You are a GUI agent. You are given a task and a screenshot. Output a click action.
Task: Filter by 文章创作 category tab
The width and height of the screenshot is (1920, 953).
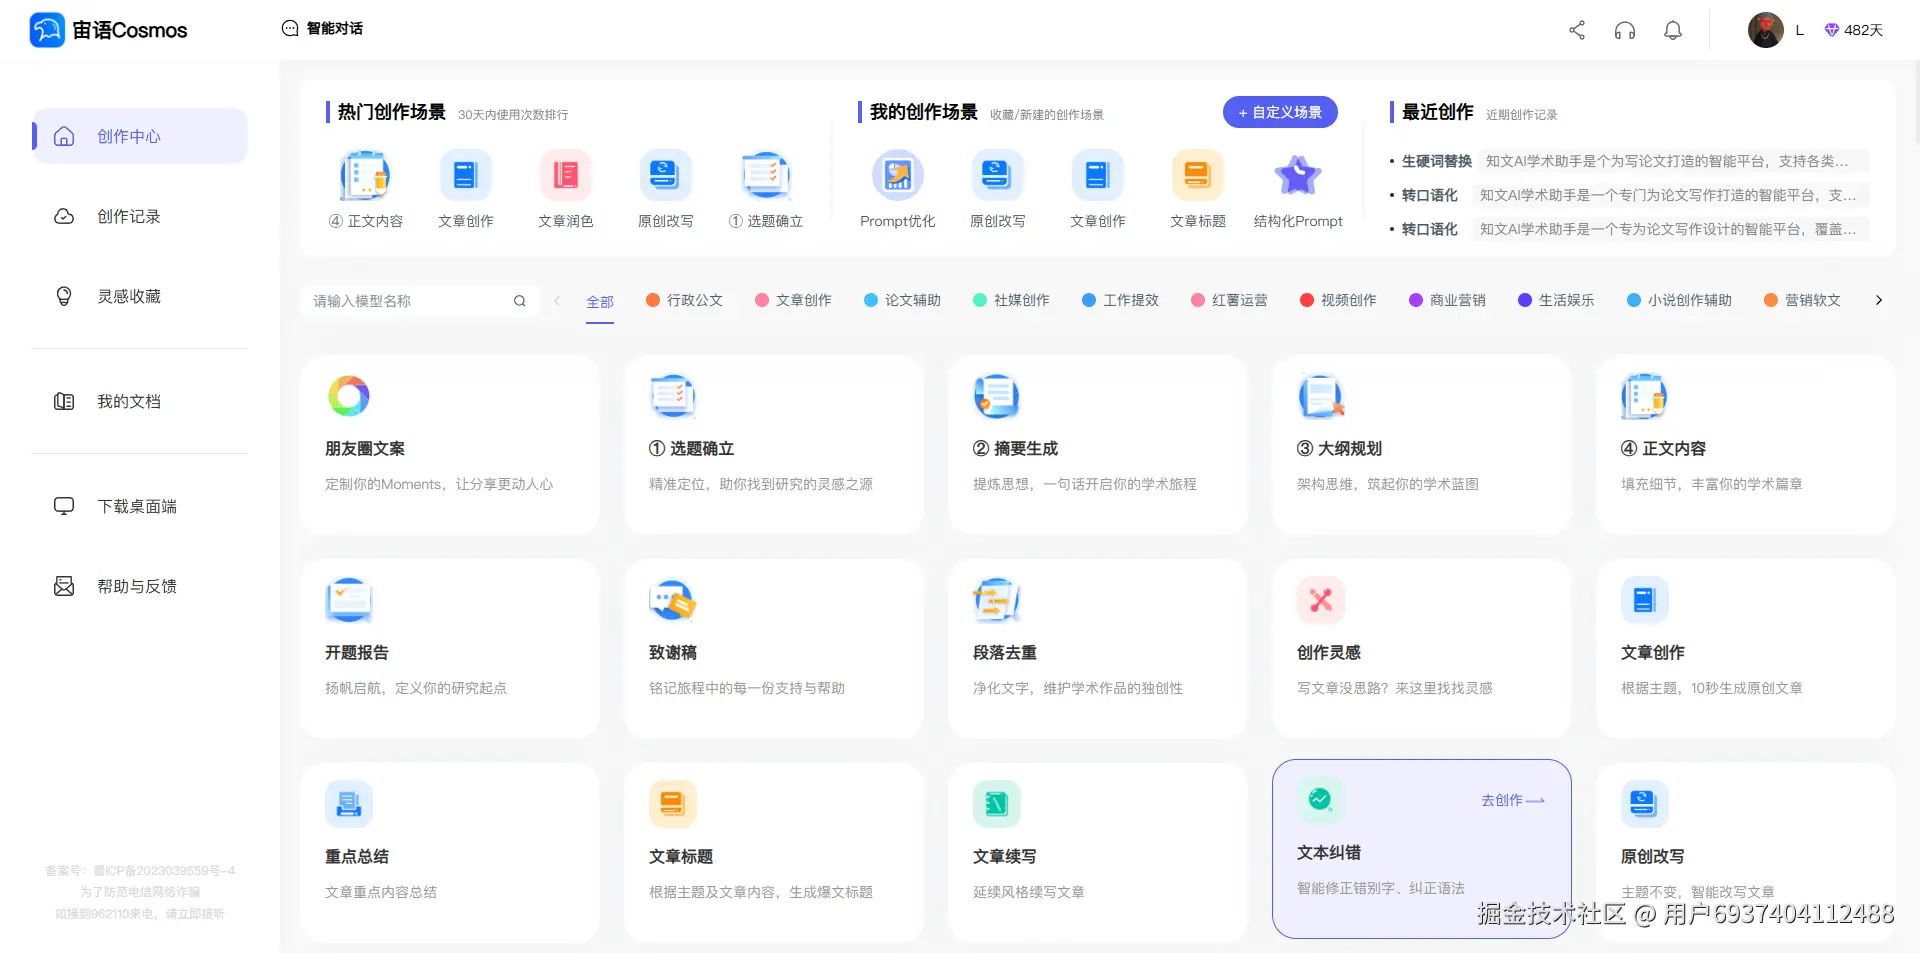[794, 300]
